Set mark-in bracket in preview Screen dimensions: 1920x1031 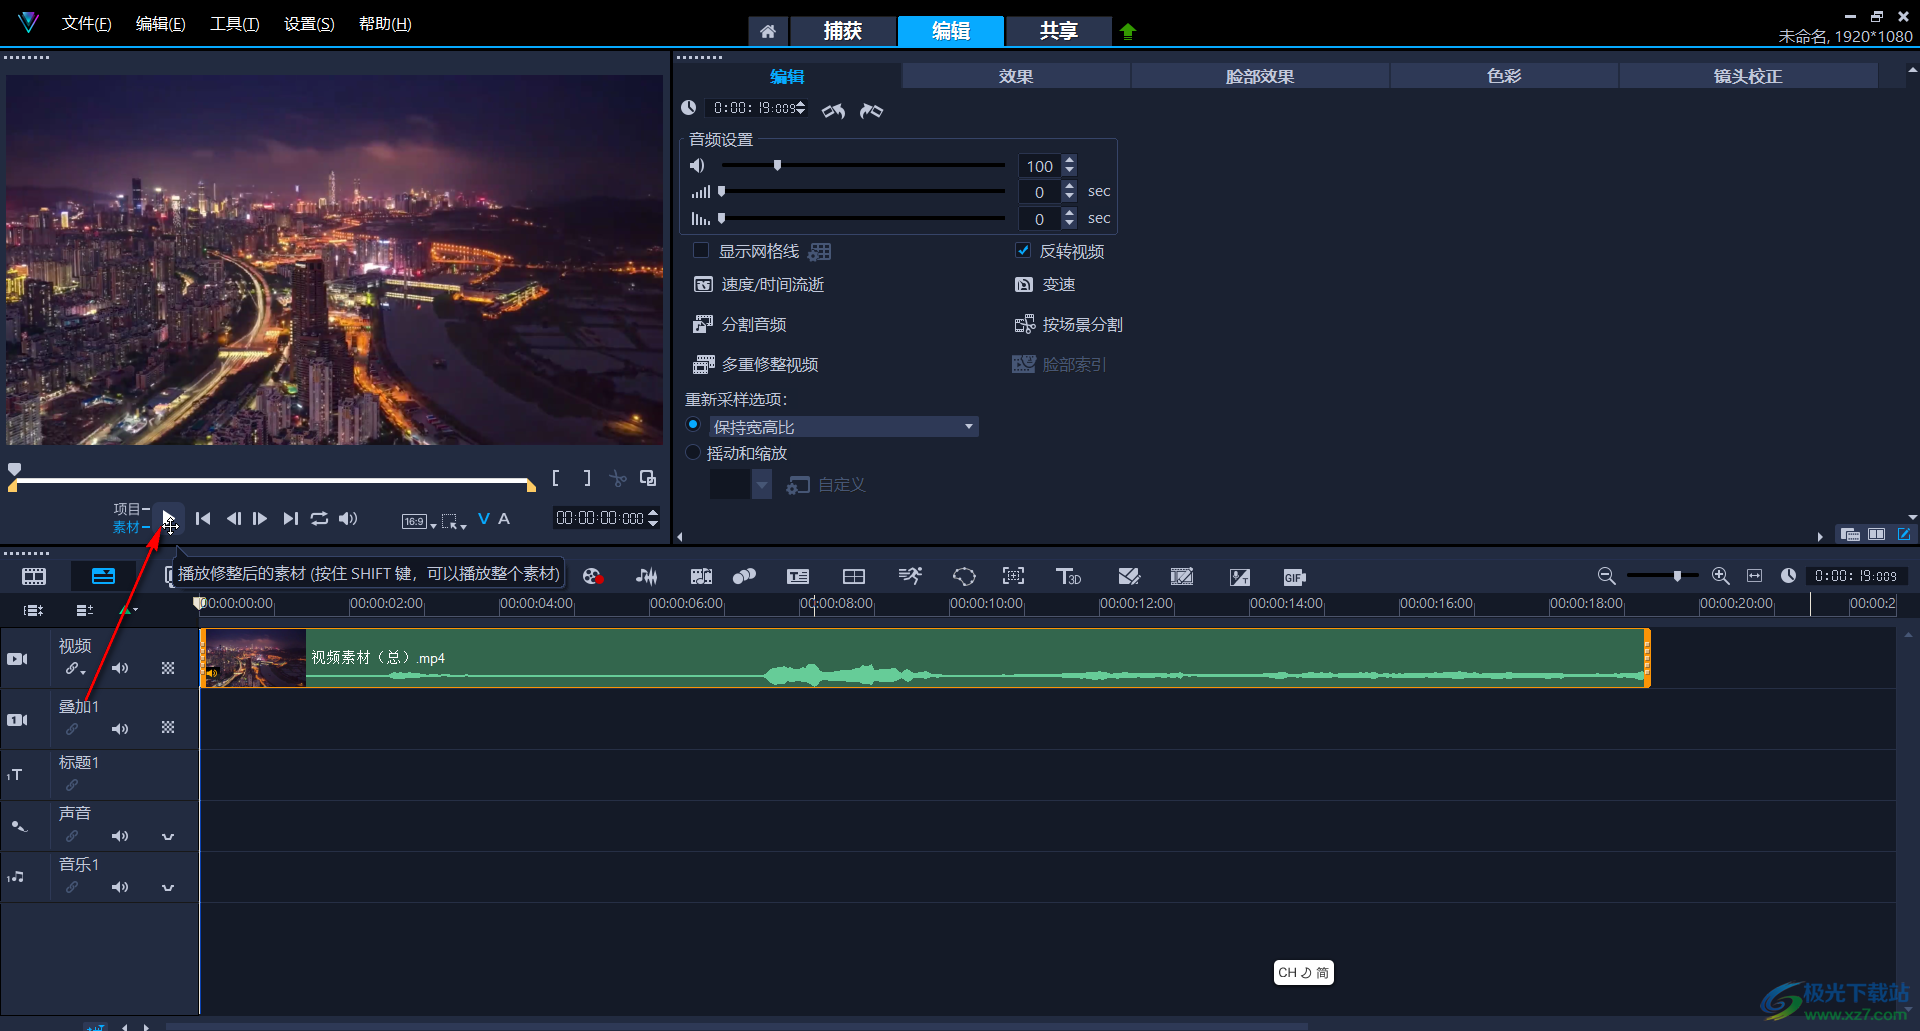[x=556, y=478]
